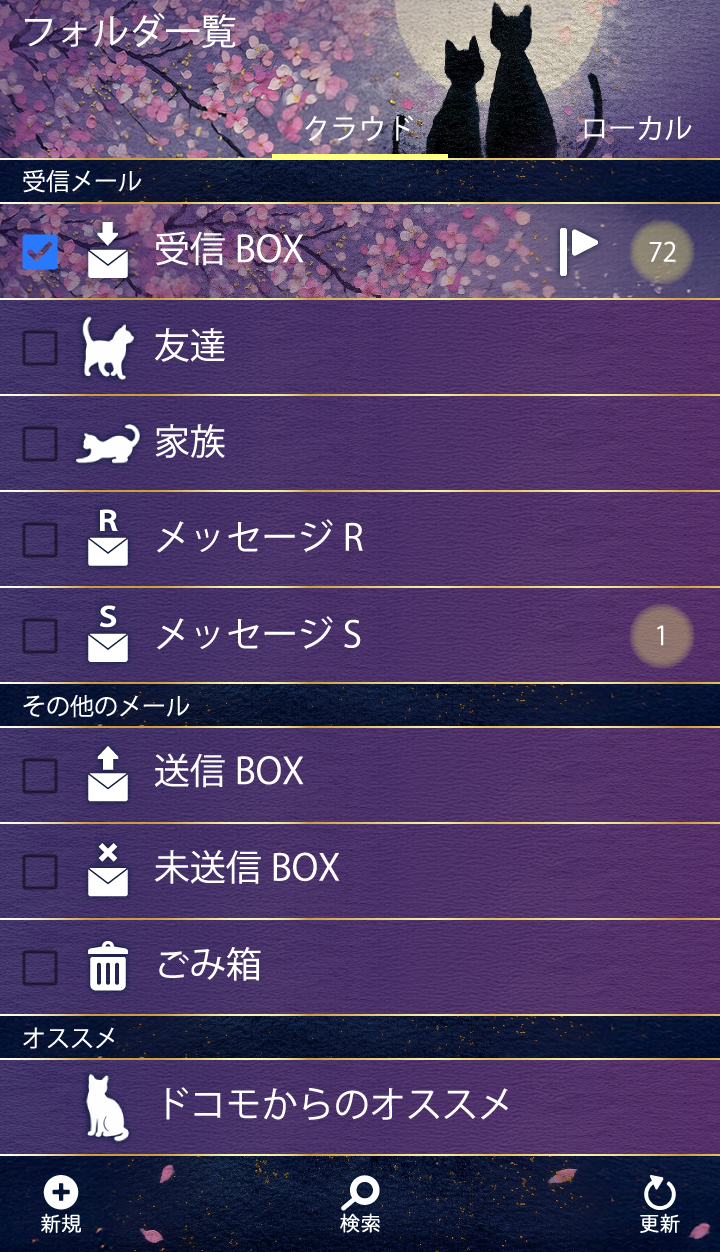Tap the 検索 search button
This screenshot has height=1252, width=720.
point(360,1204)
